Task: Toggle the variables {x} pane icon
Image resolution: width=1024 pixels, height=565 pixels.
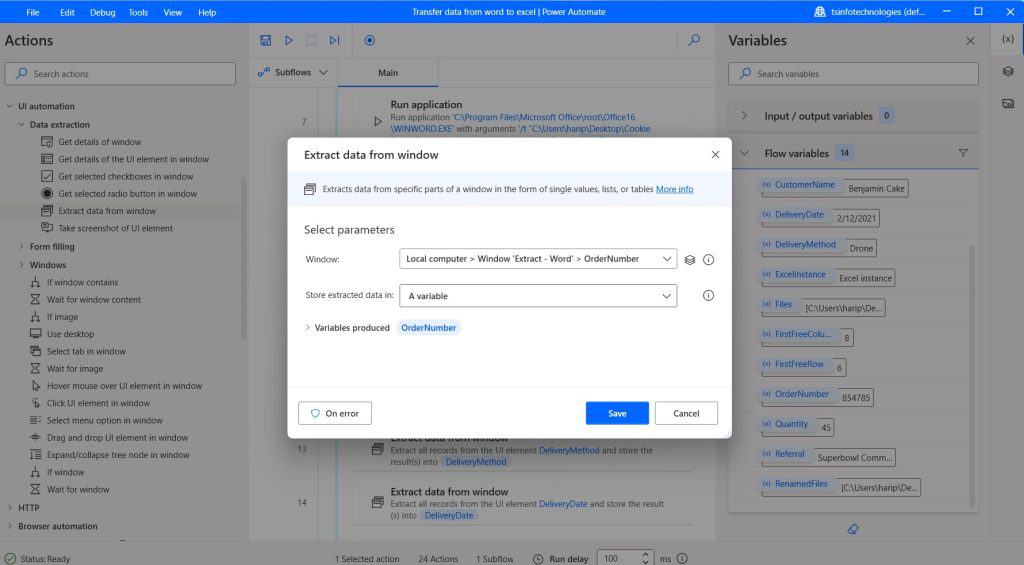Action: click(x=1008, y=39)
